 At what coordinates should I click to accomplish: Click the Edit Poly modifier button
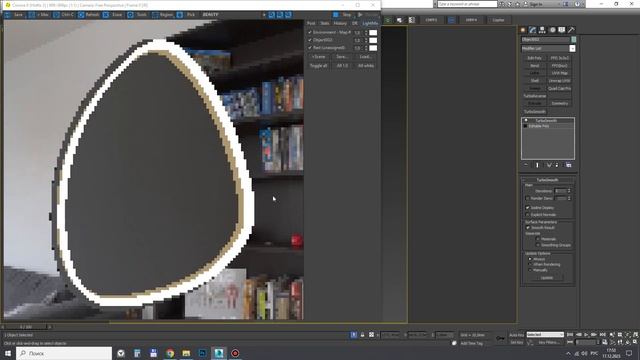click(534, 58)
